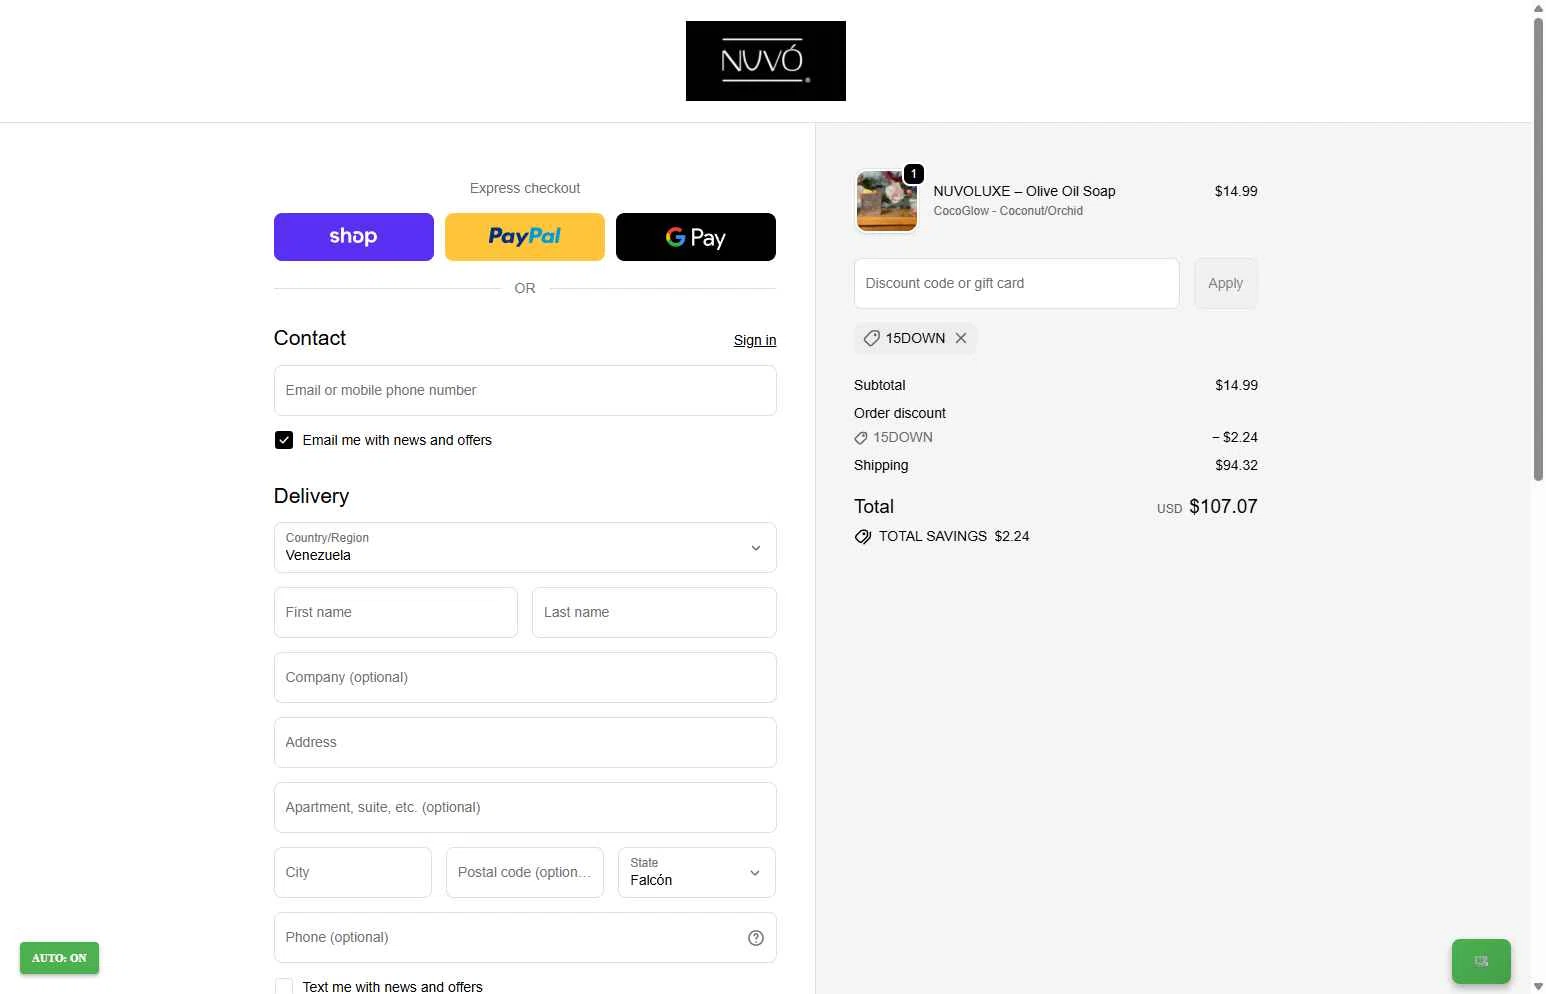
Task: Check Text me with news and offers
Action: pyautogui.click(x=284, y=986)
